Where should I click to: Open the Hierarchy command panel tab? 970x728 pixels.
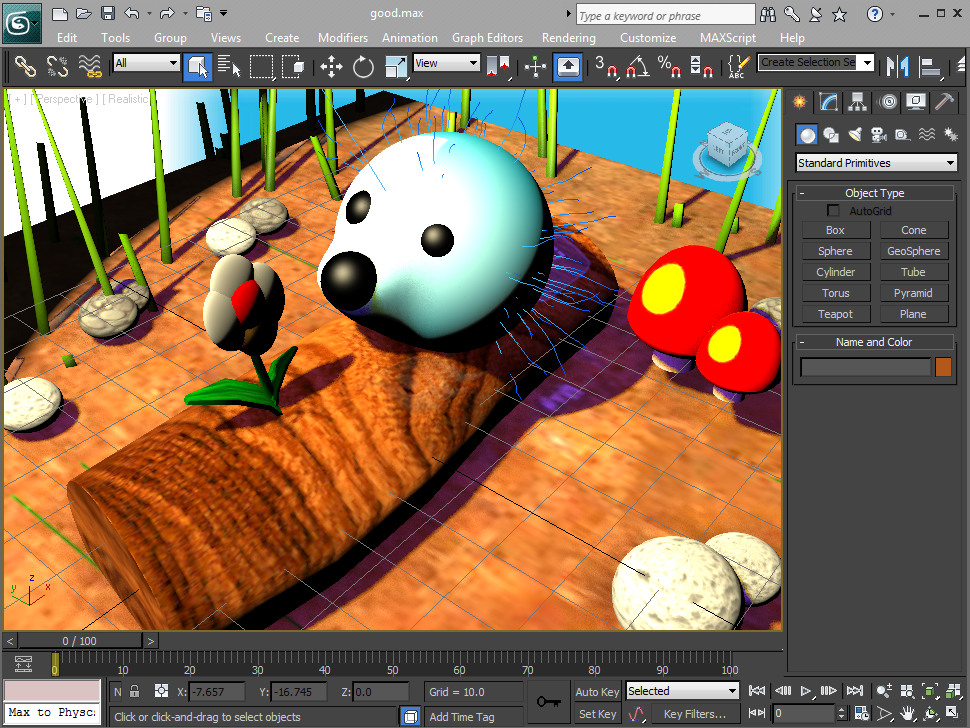[857, 102]
